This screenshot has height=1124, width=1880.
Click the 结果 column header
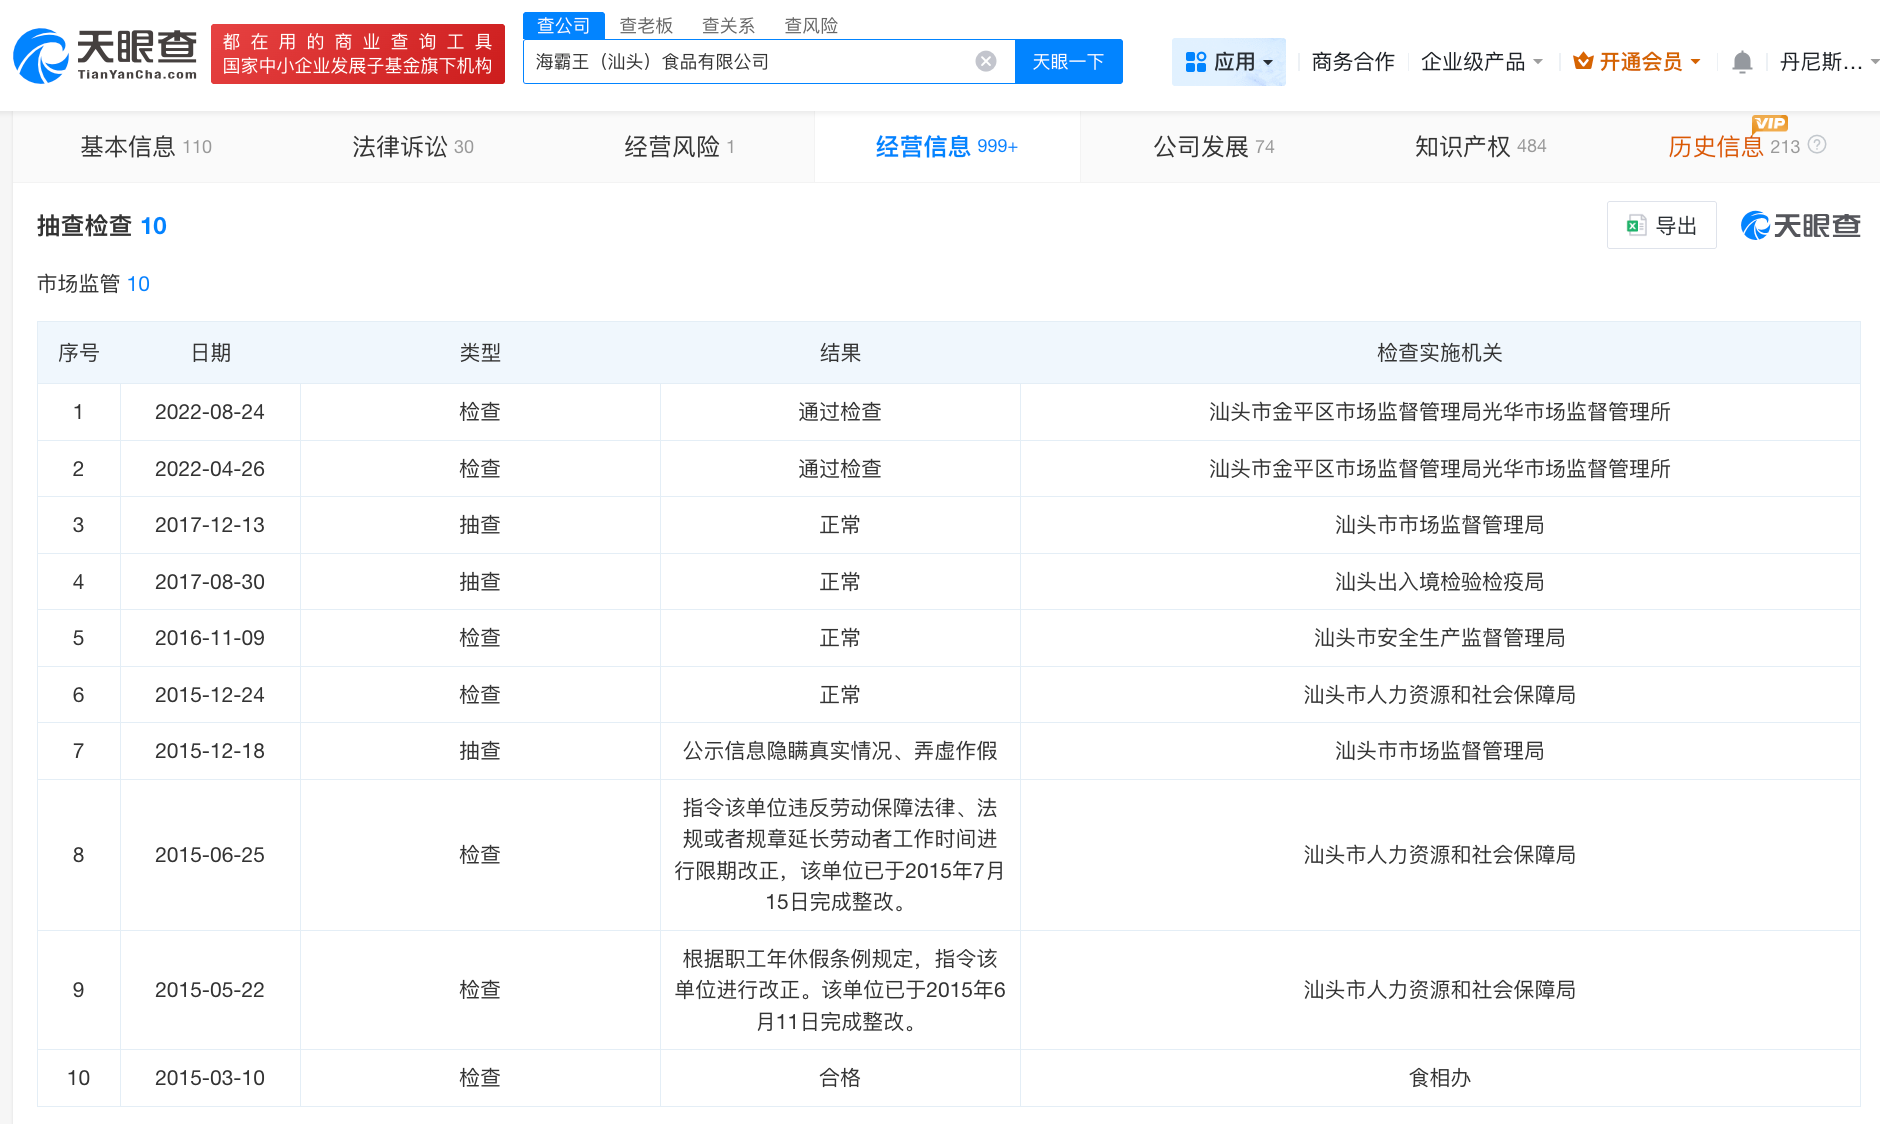tap(840, 353)
